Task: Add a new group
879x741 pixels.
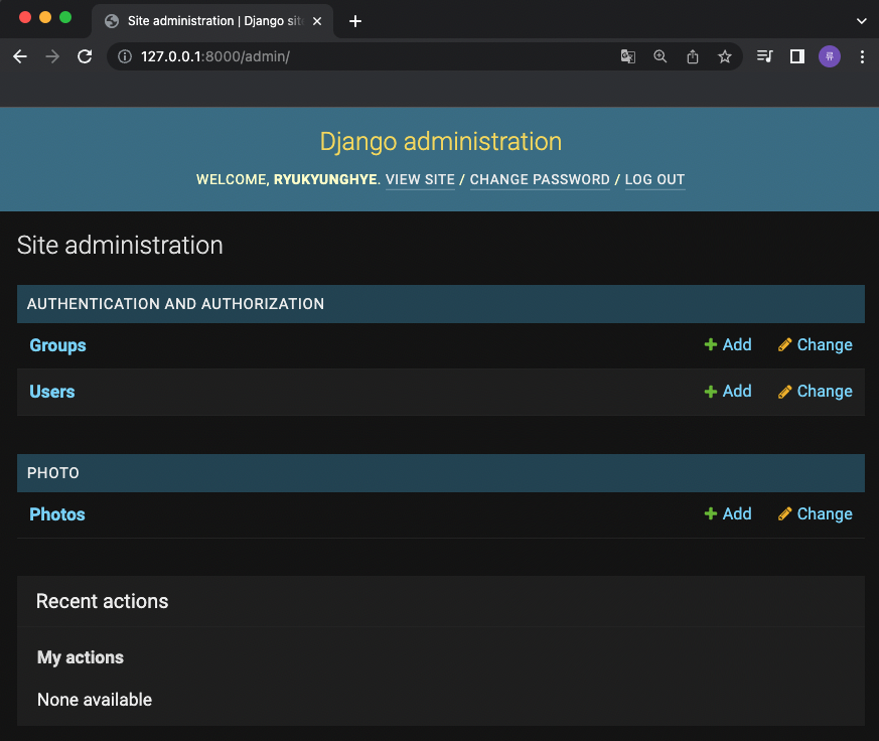Action: 728,345
